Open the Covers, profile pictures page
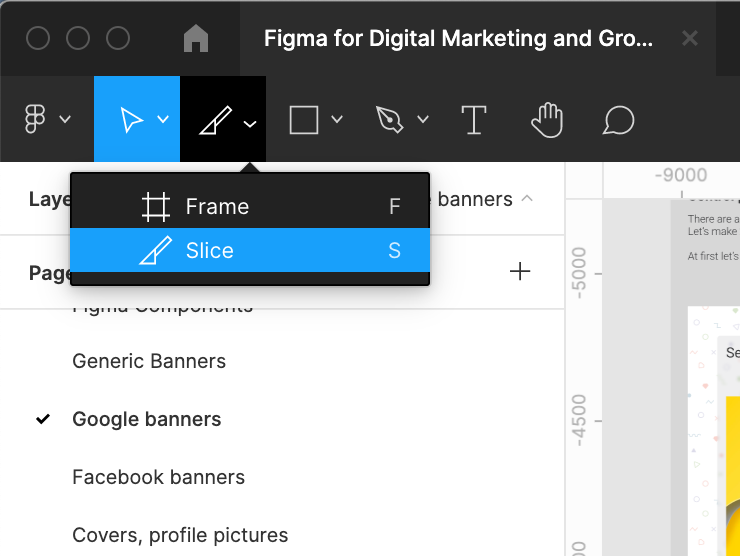The image size is (740, 556). pyautogui.click(x=180, y=535)
